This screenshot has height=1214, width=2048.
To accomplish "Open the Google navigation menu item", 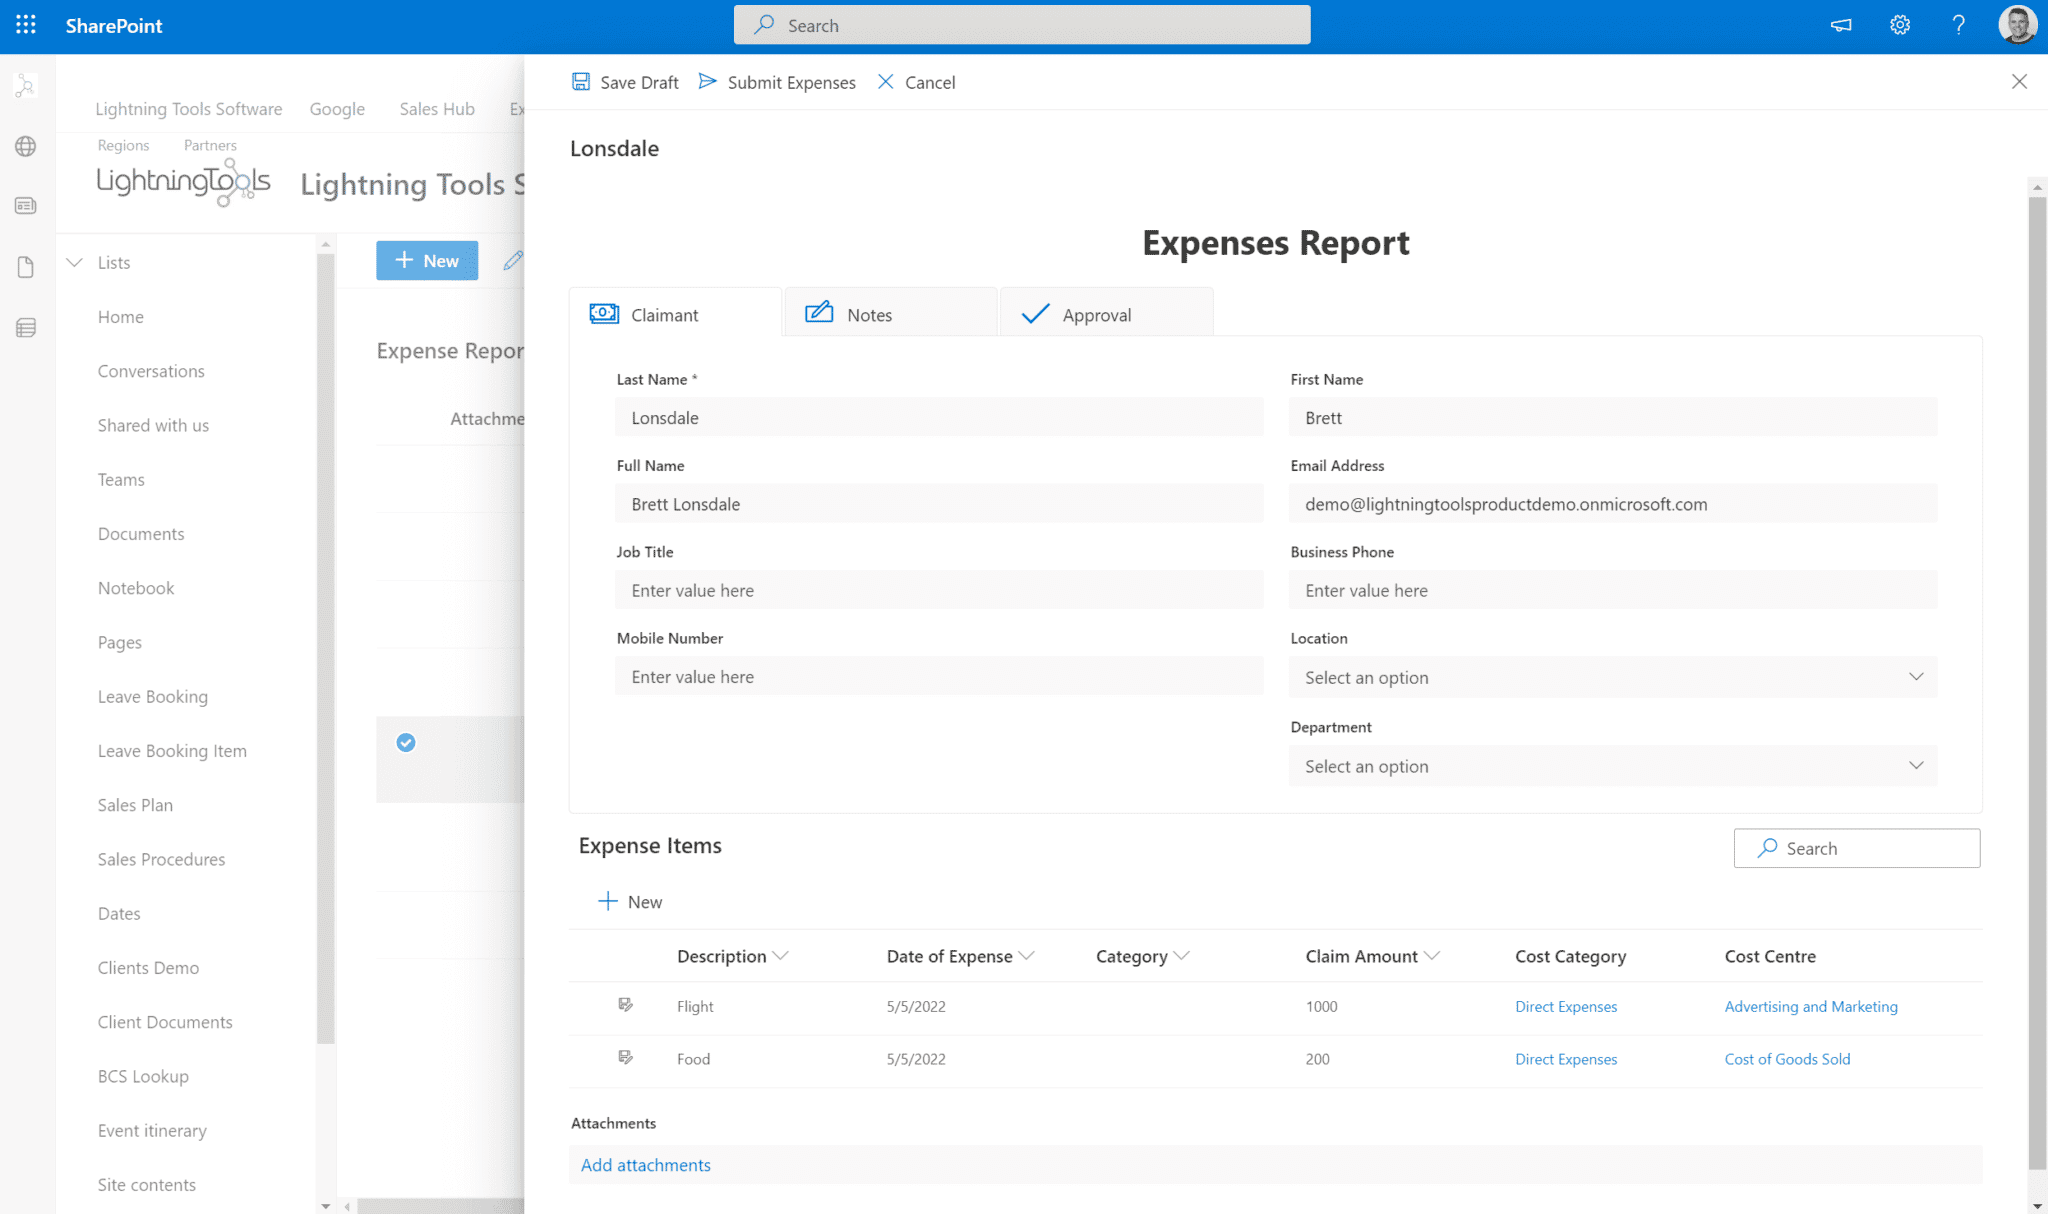I will (x=337, y=108).
